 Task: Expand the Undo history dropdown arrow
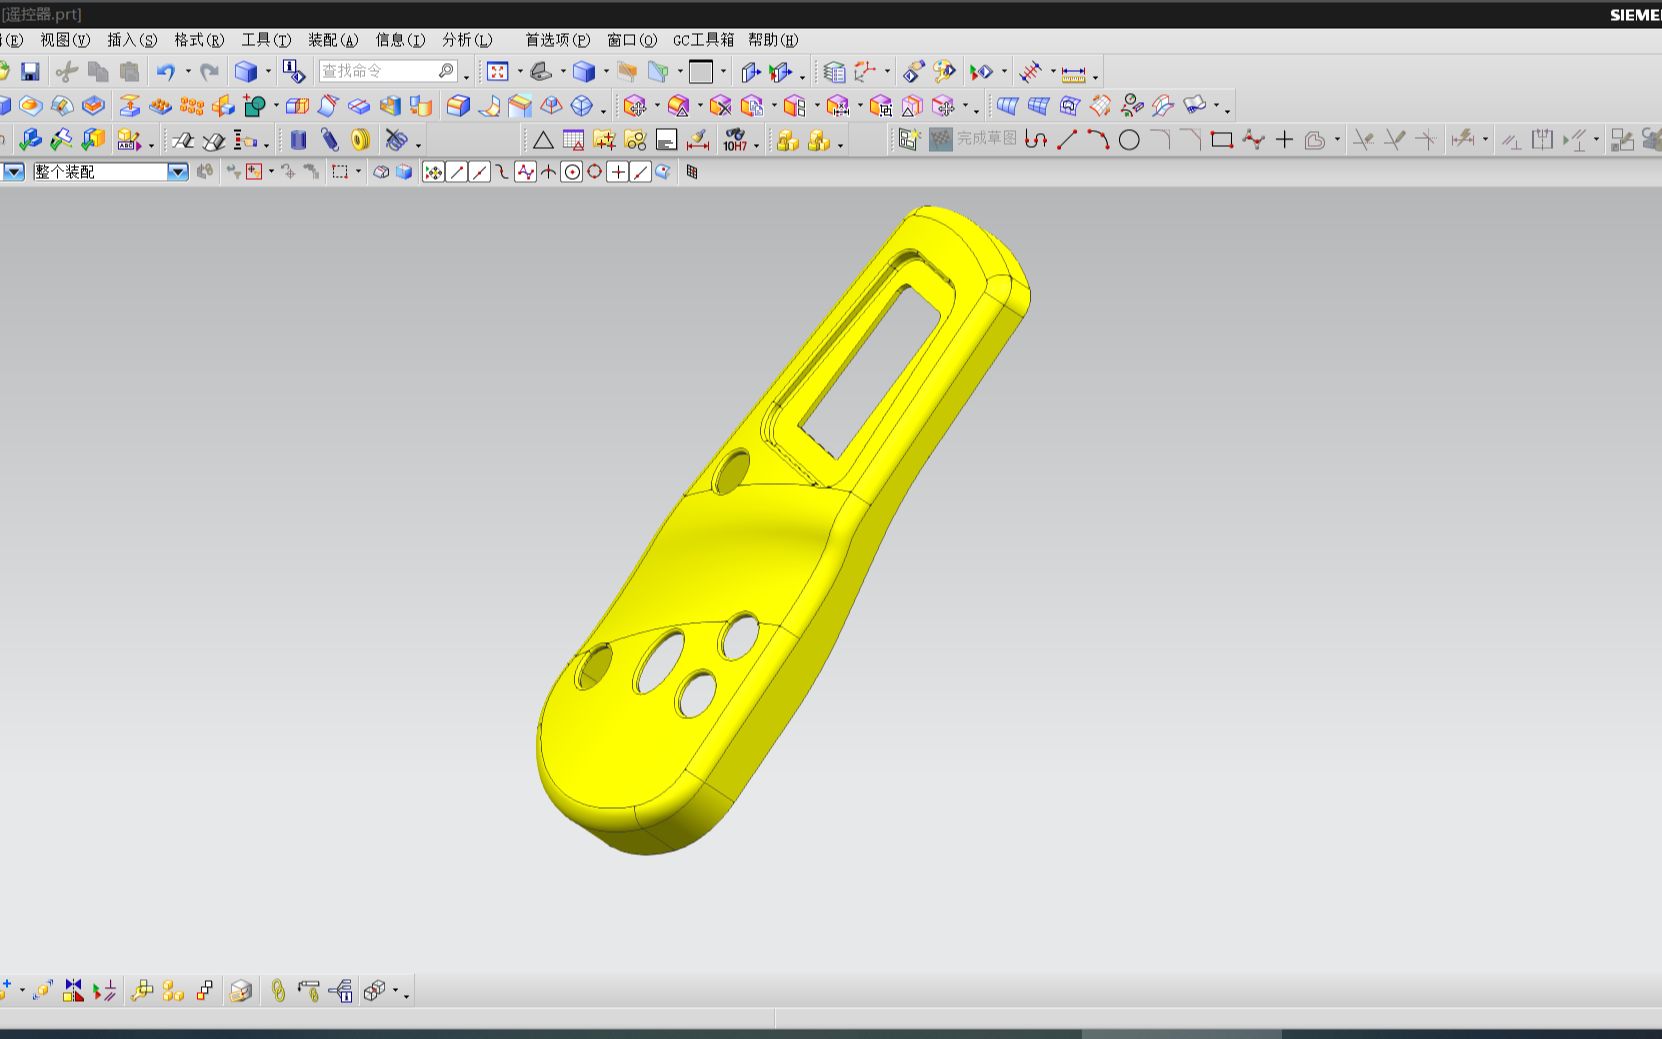(x=188, y=72)
